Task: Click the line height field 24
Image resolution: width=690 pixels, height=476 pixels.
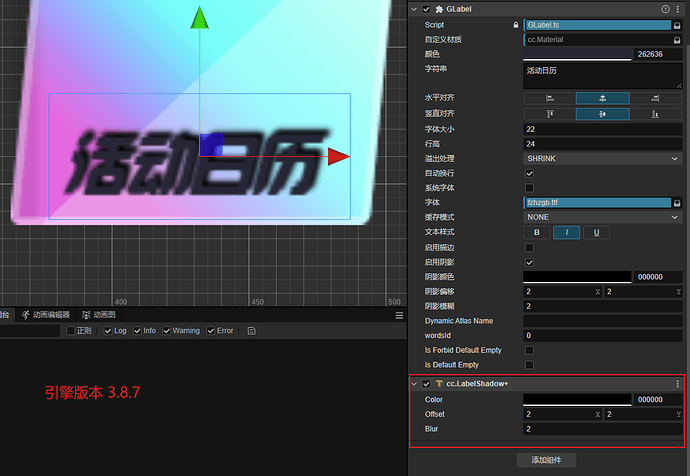Action: tap(602, 144)
